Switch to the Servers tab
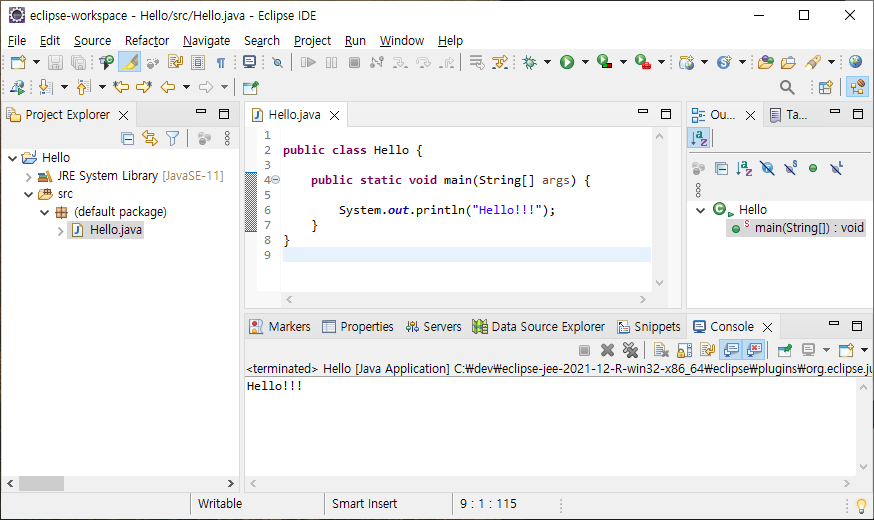The image size is (874, 520). click(433, 327)
